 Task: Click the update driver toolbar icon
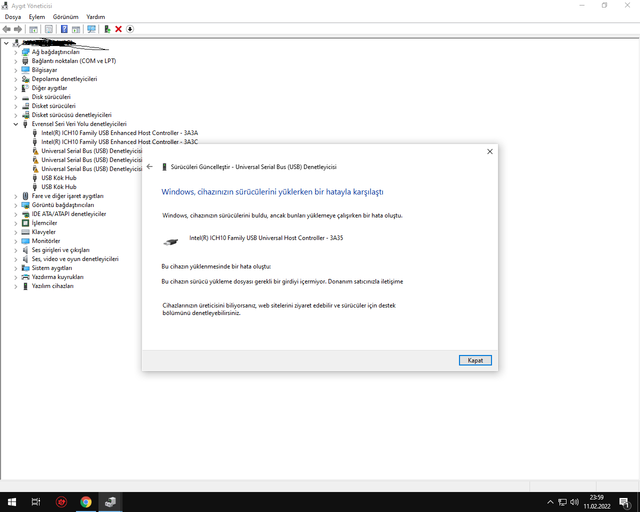[107, 29]
